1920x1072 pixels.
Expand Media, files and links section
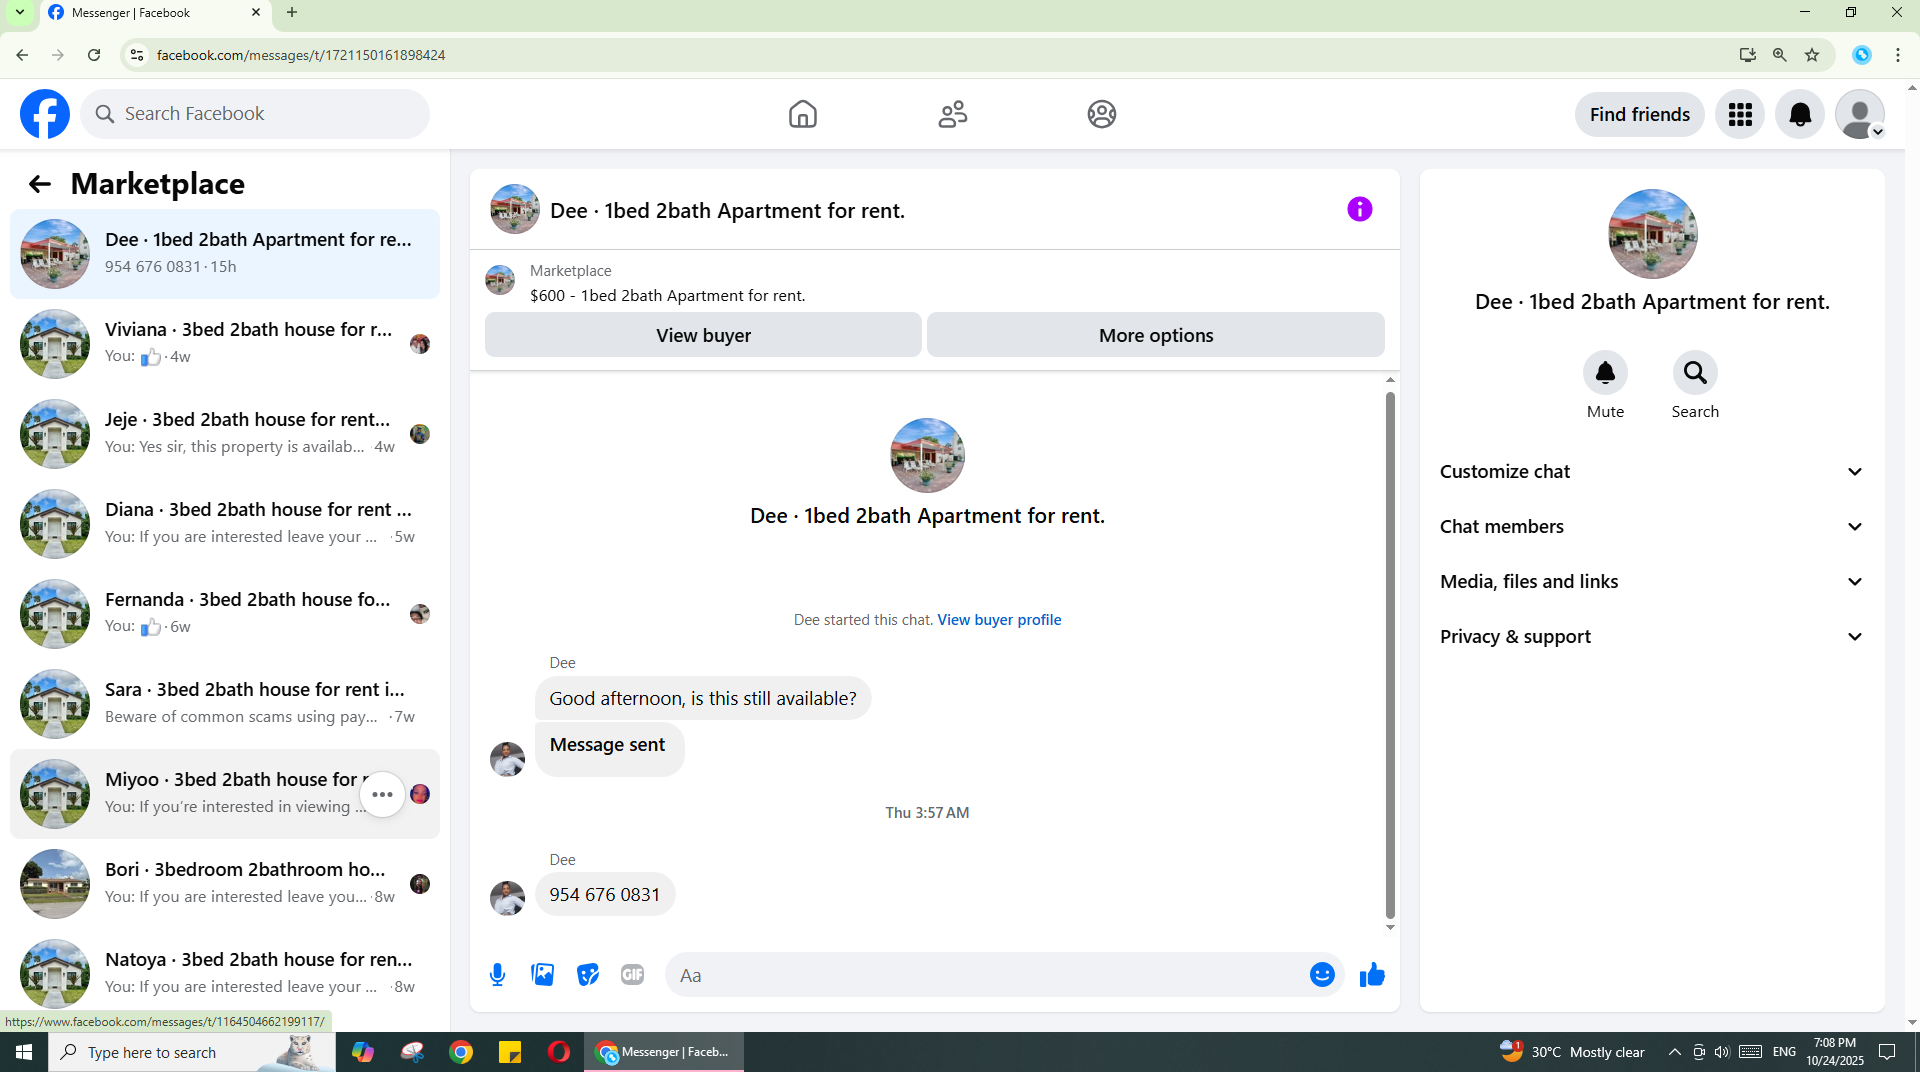click(1652, 582)
